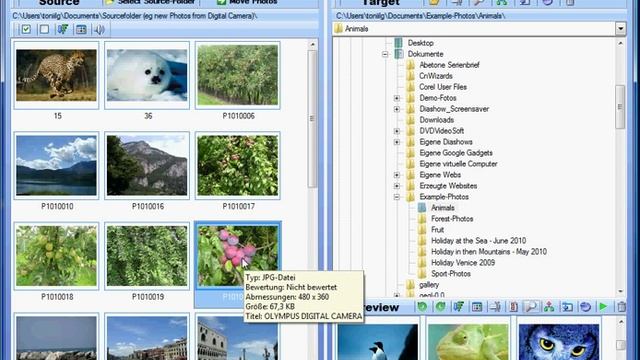Viewport: 640px width, 360px height.
Task: Expand the Eigene Webs folder node
Action: tap(396, 175)
